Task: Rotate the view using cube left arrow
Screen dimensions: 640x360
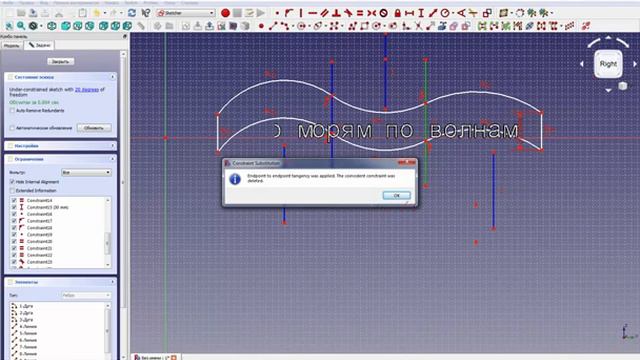Action: point(582,64)
